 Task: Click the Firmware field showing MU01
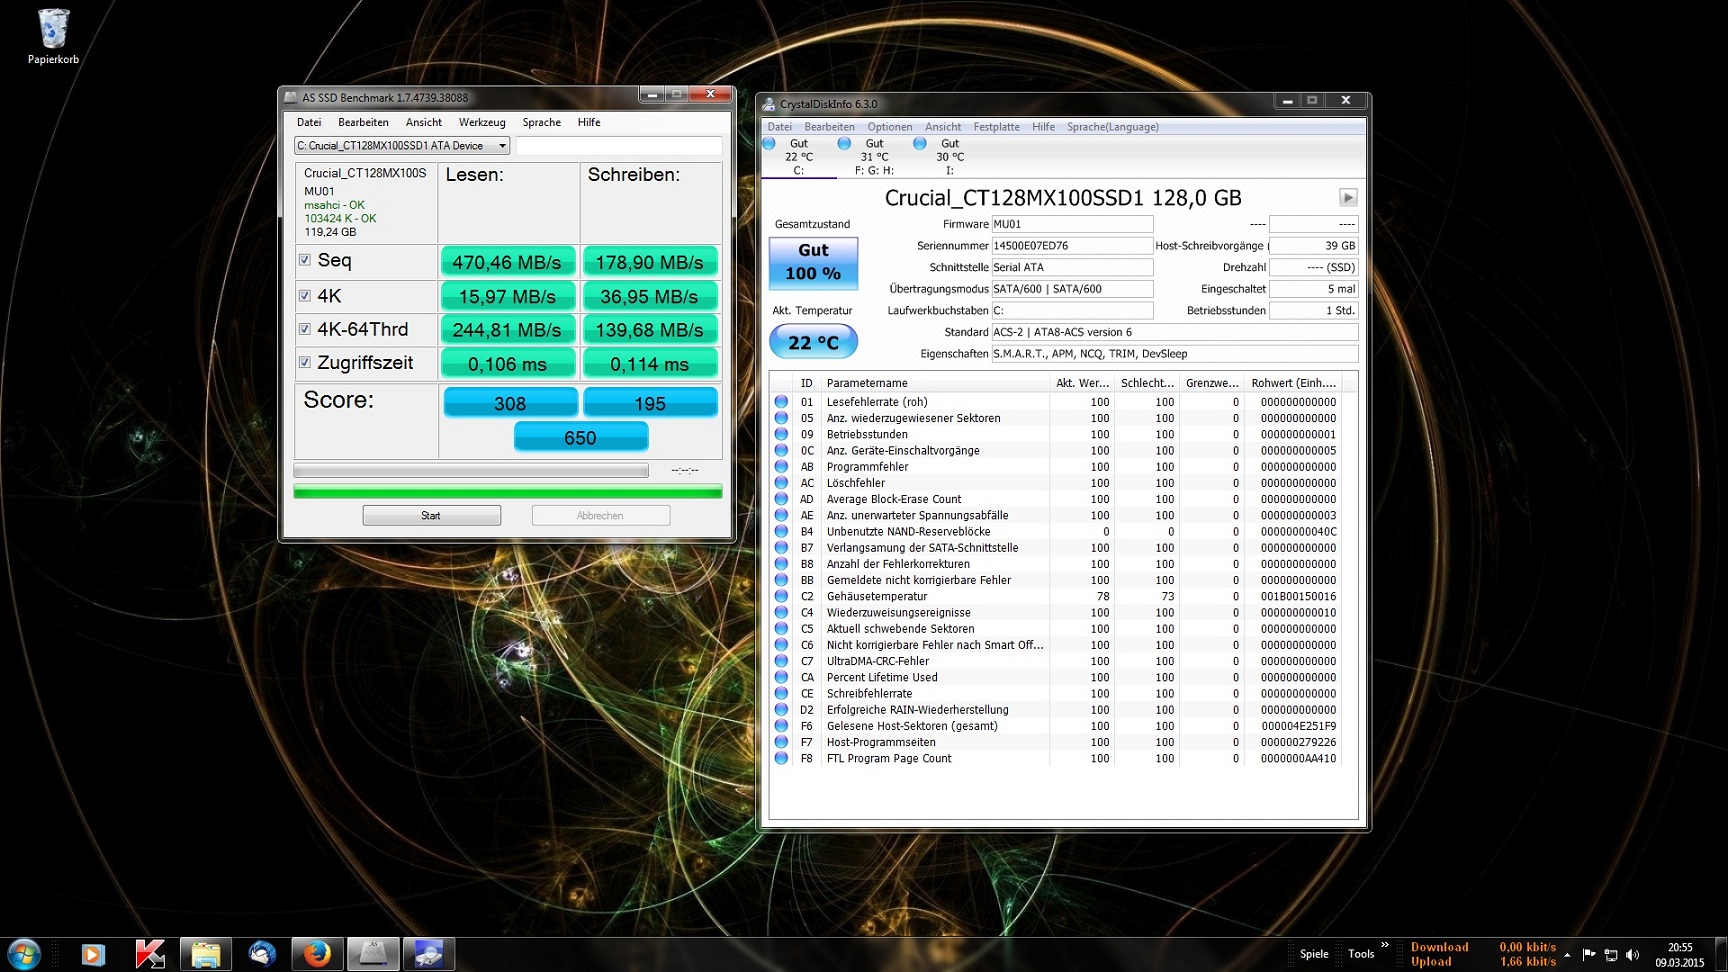pyautogui.click(x=1072, y=224)
